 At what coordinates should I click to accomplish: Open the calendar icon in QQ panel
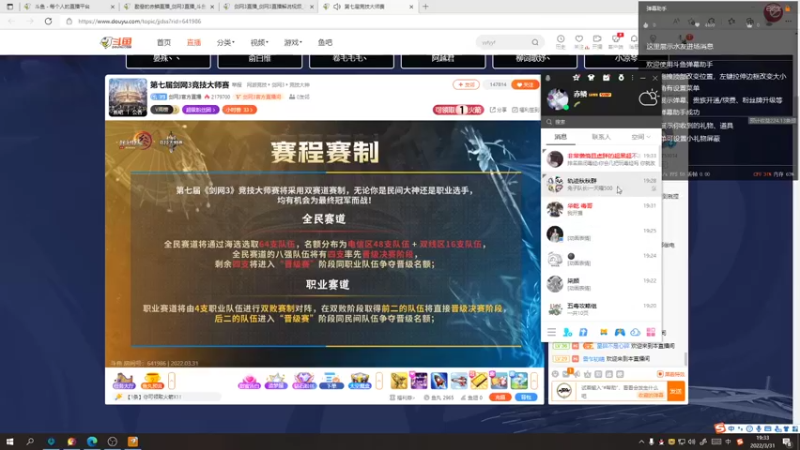coord(606,78)
